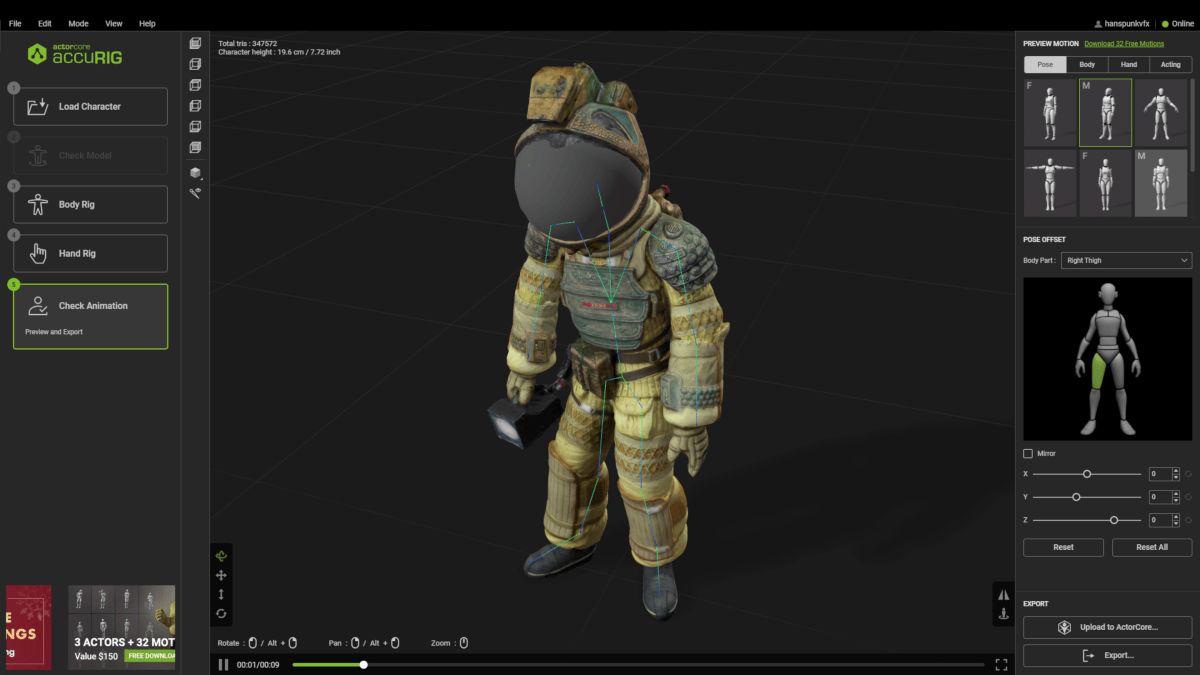This screenshot has height=675, width=1200.
Task: Click the 3 Actors + 32 Motions banner
Action: point(122,627)
